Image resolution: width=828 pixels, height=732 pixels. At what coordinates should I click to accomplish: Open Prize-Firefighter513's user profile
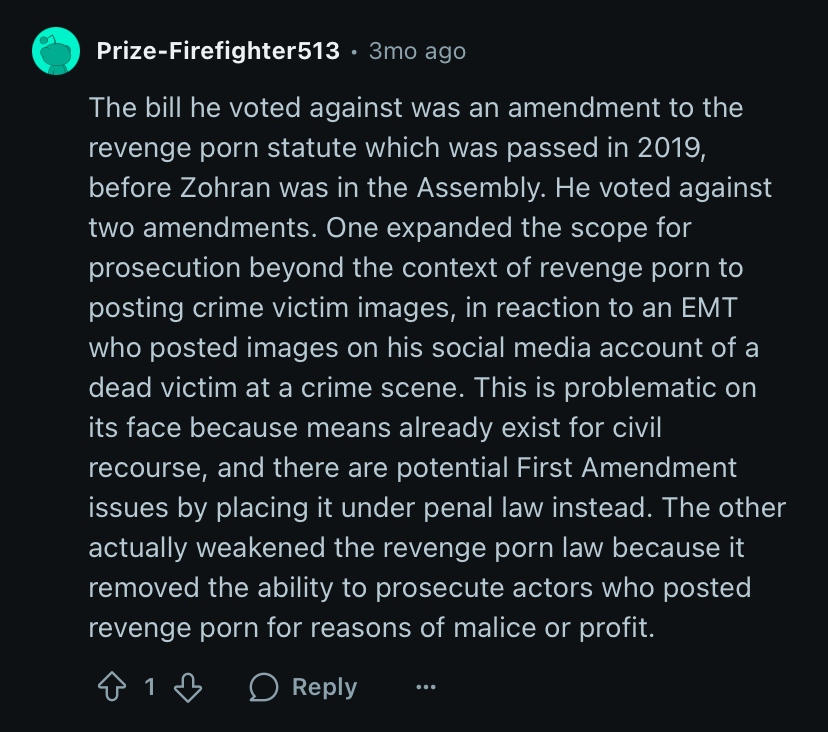pos(218,50)
